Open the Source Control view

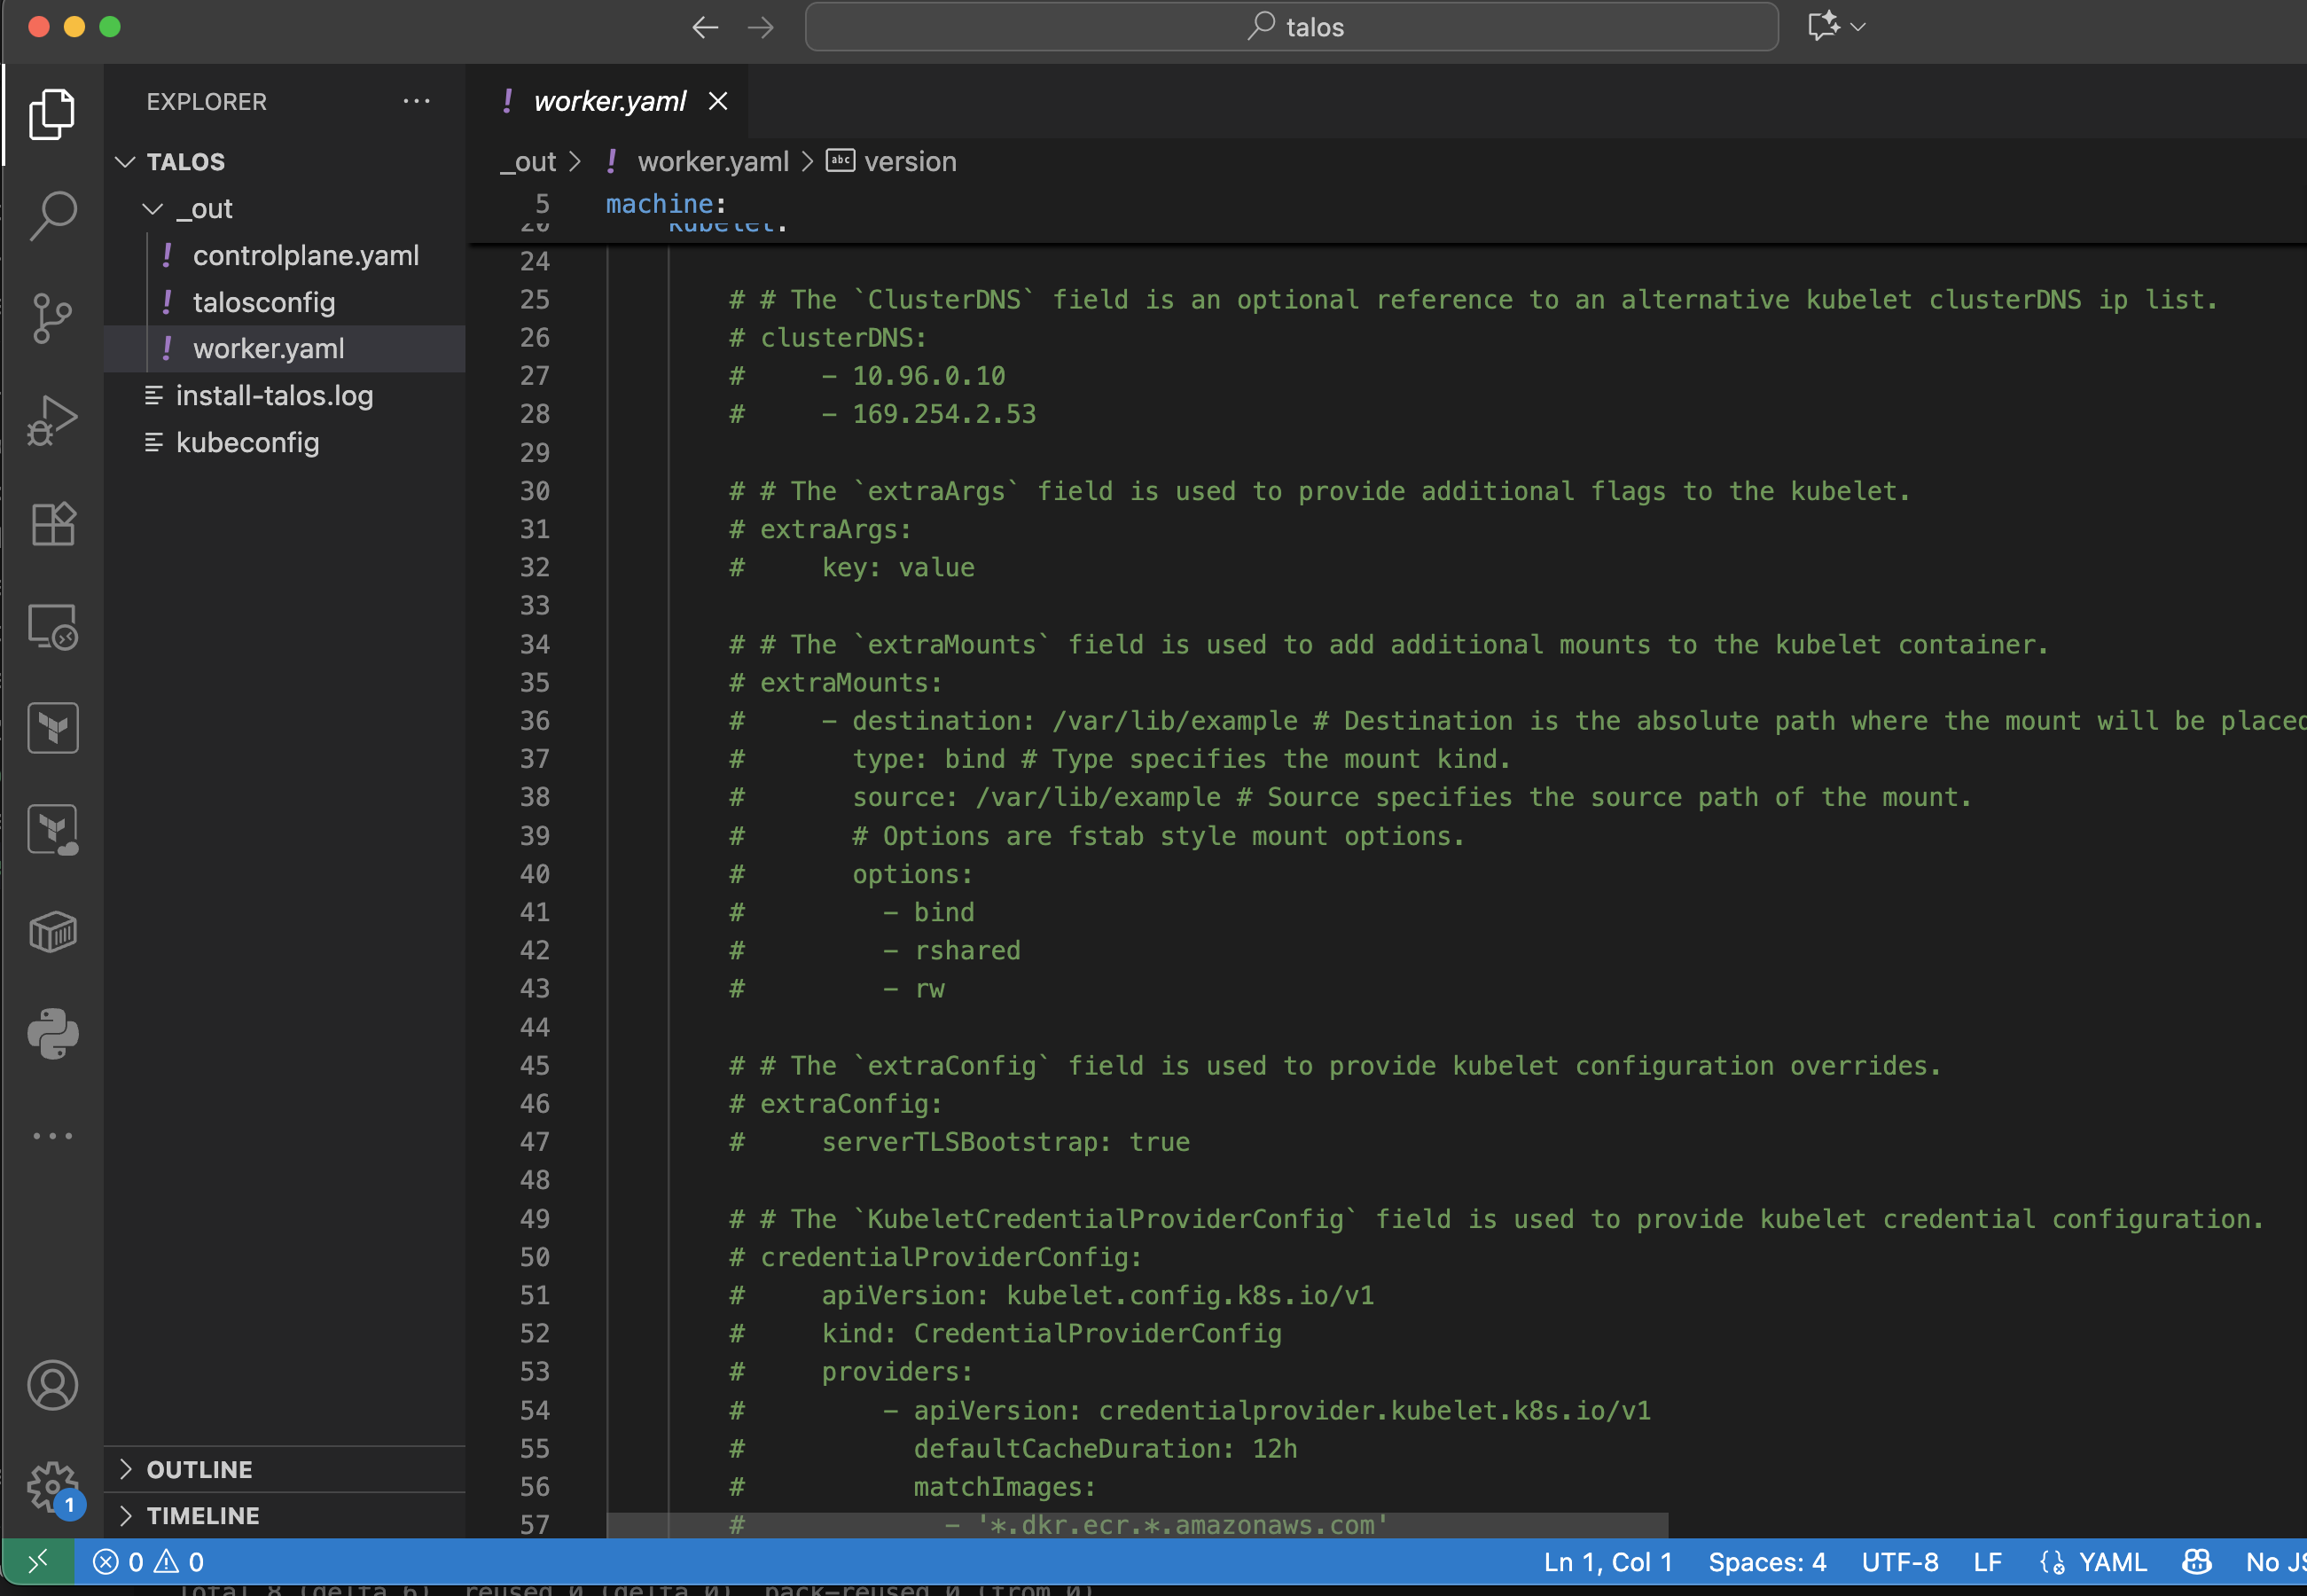[52, 318]
